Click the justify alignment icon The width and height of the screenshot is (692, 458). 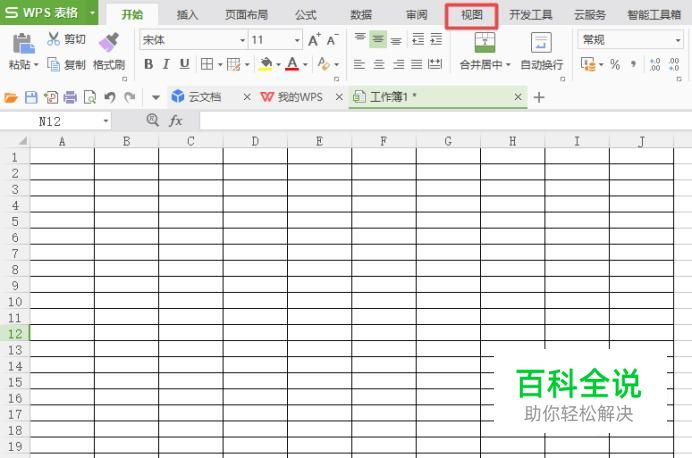click(417, 64)
